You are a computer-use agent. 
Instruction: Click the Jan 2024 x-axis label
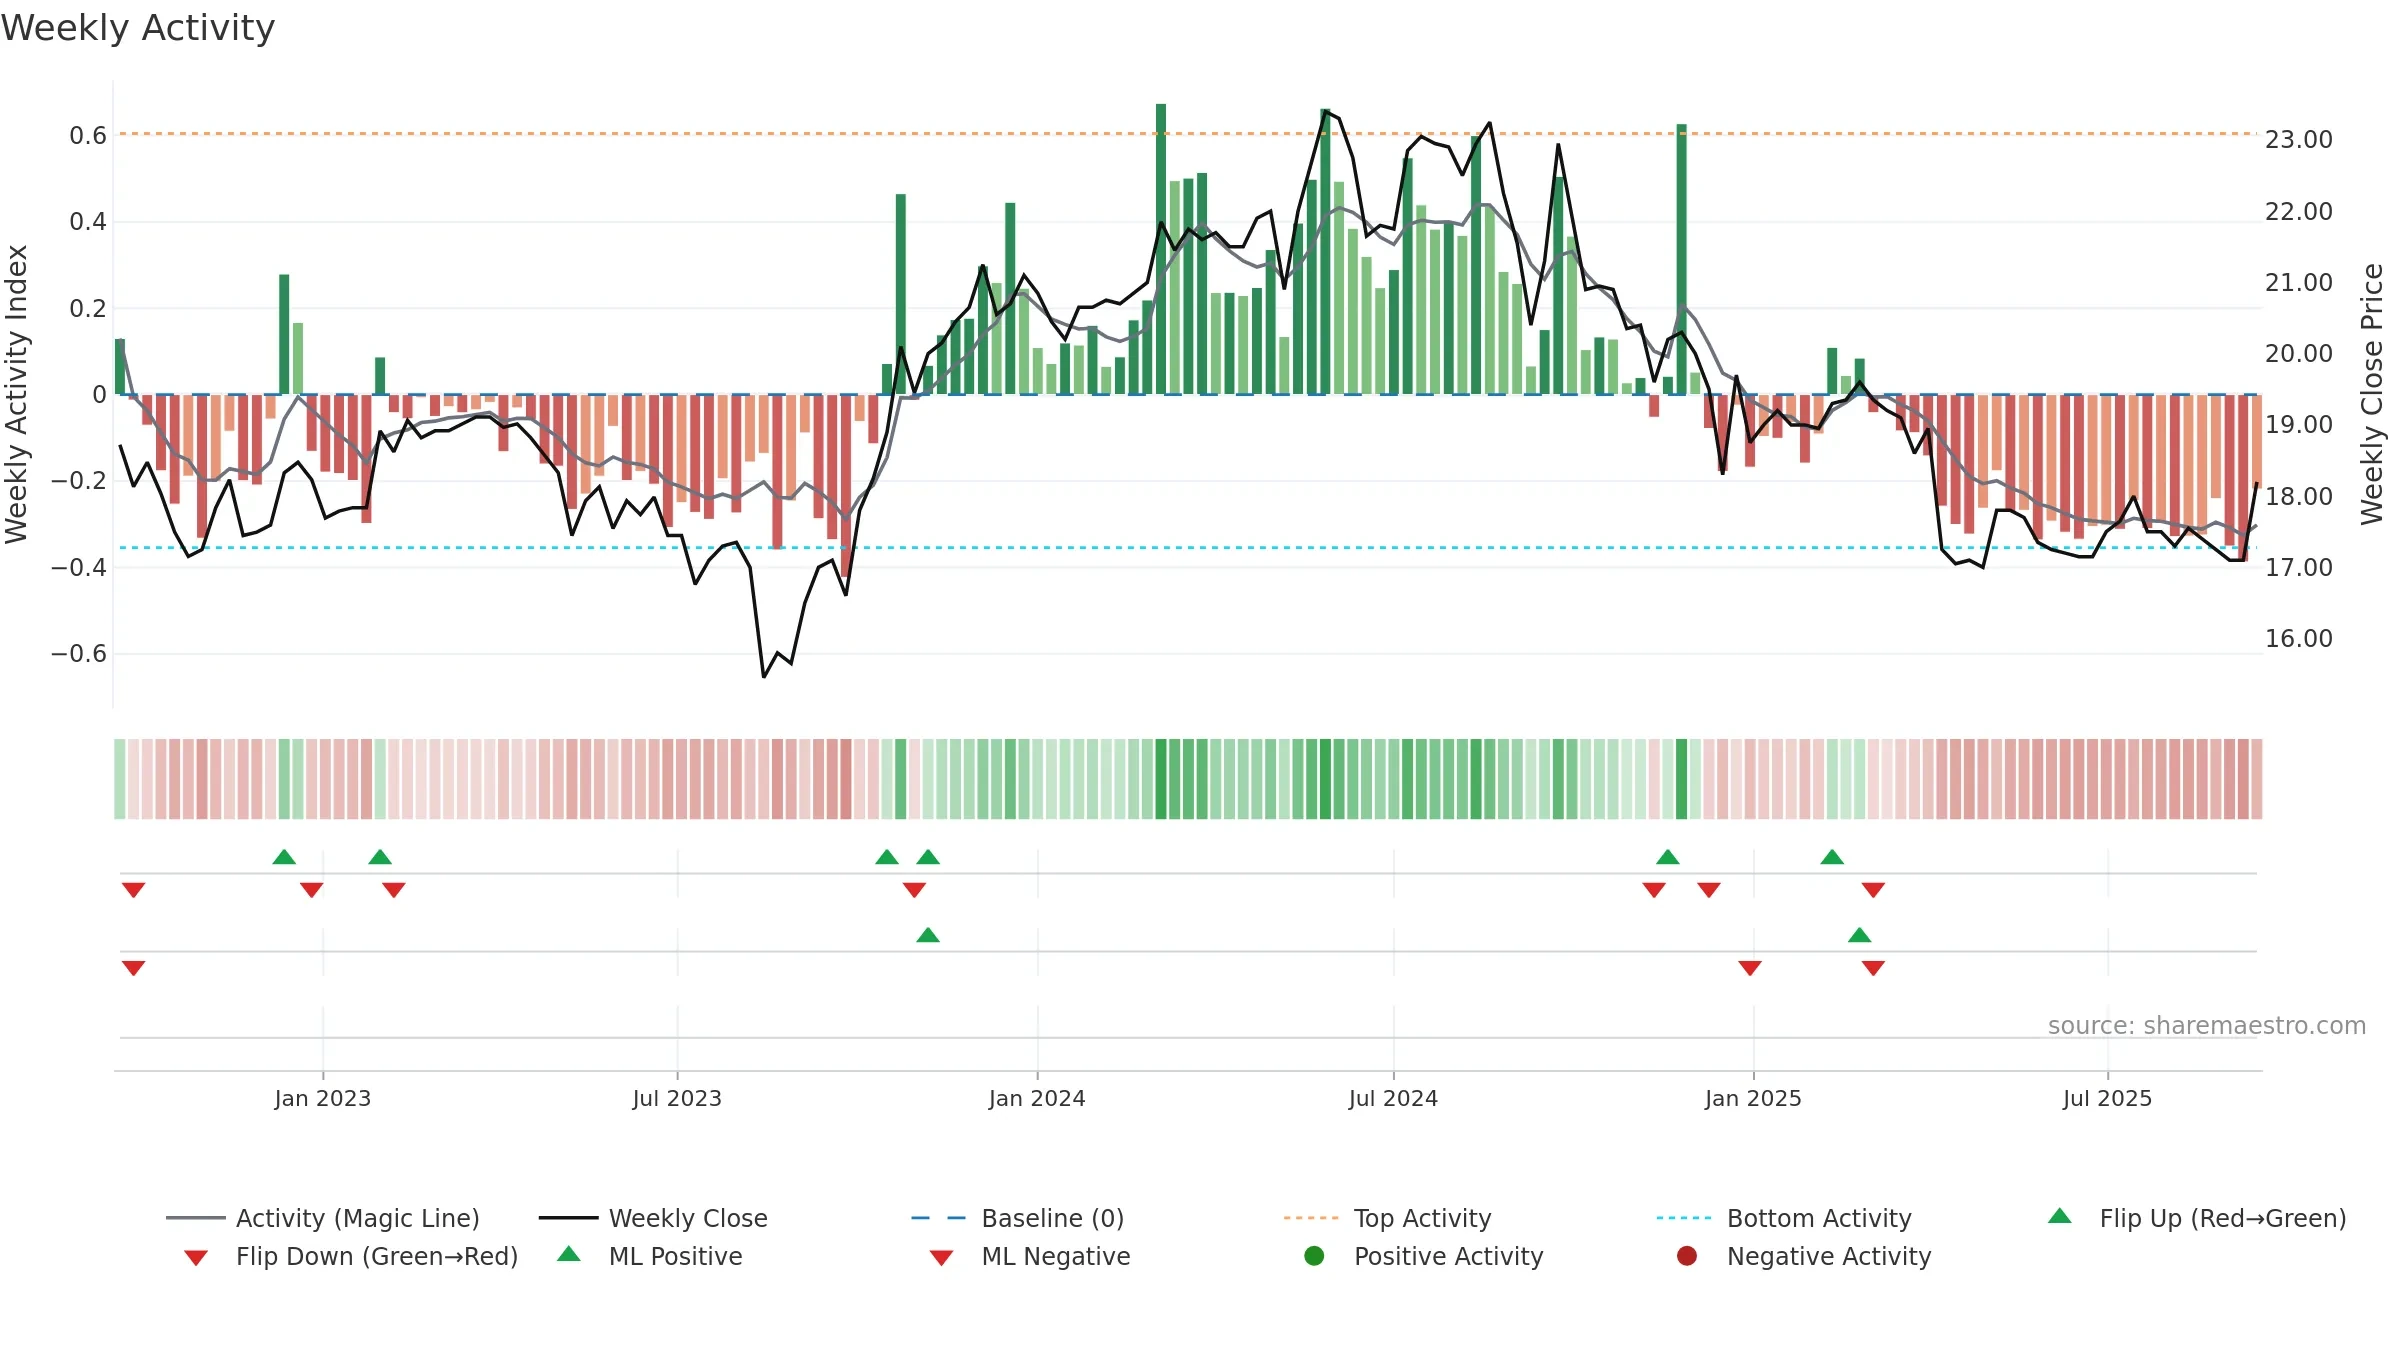[1037, 1098]
